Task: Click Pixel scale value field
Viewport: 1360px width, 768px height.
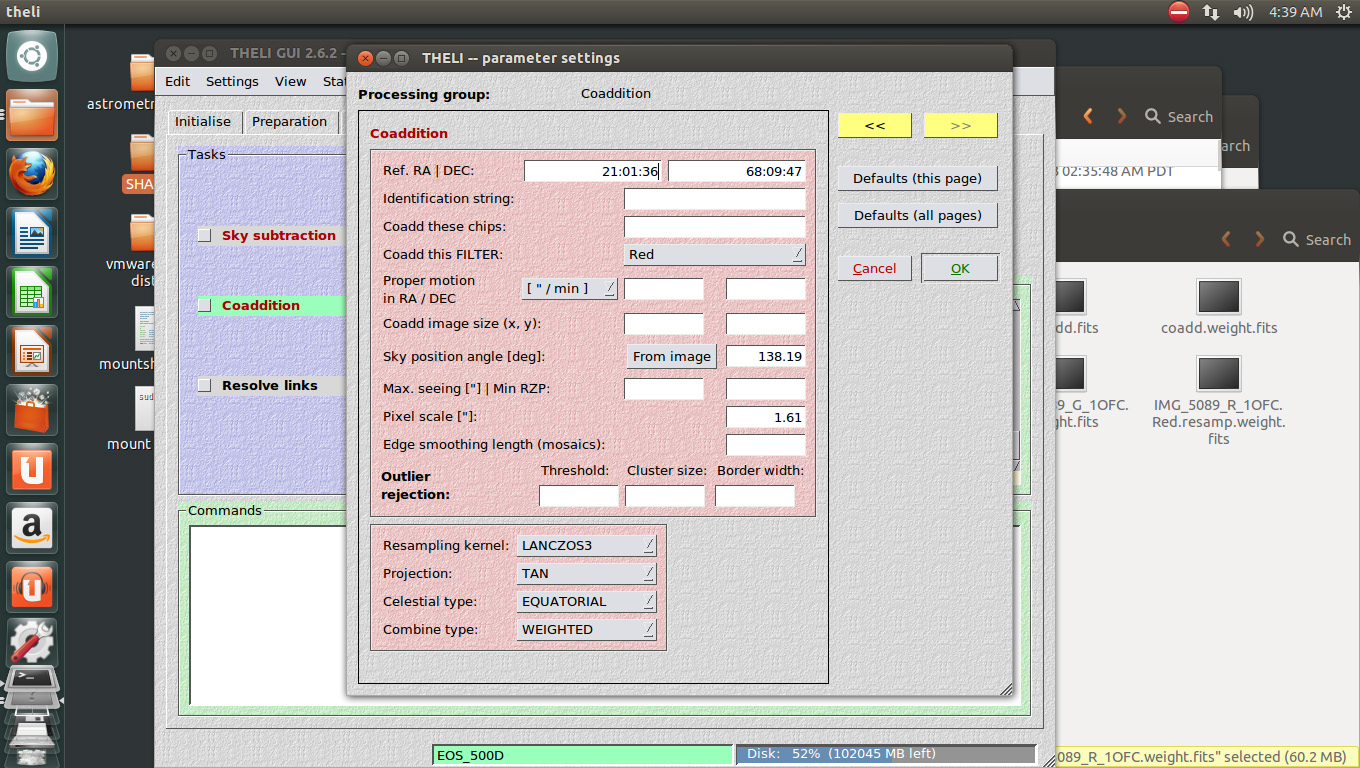Action: (x=765, y=417)
